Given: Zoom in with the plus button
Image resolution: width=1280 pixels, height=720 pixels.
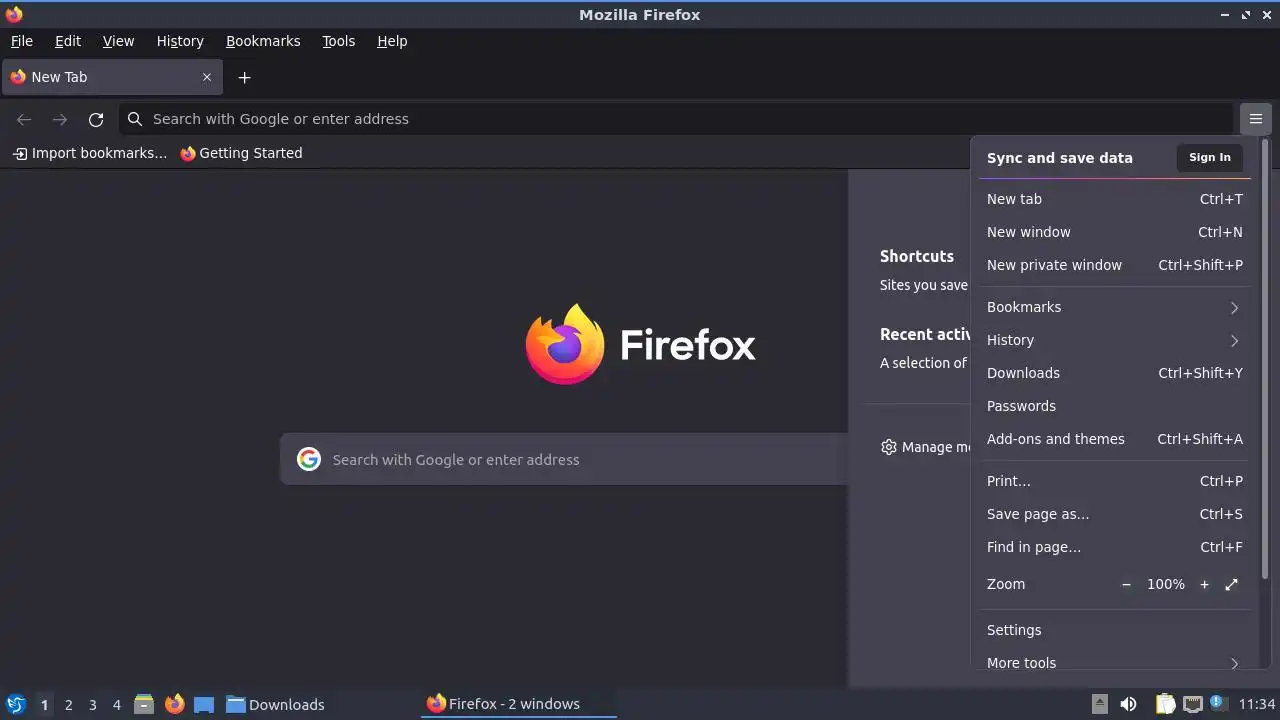Looking at the screenshot, I should pos(1204,584).
